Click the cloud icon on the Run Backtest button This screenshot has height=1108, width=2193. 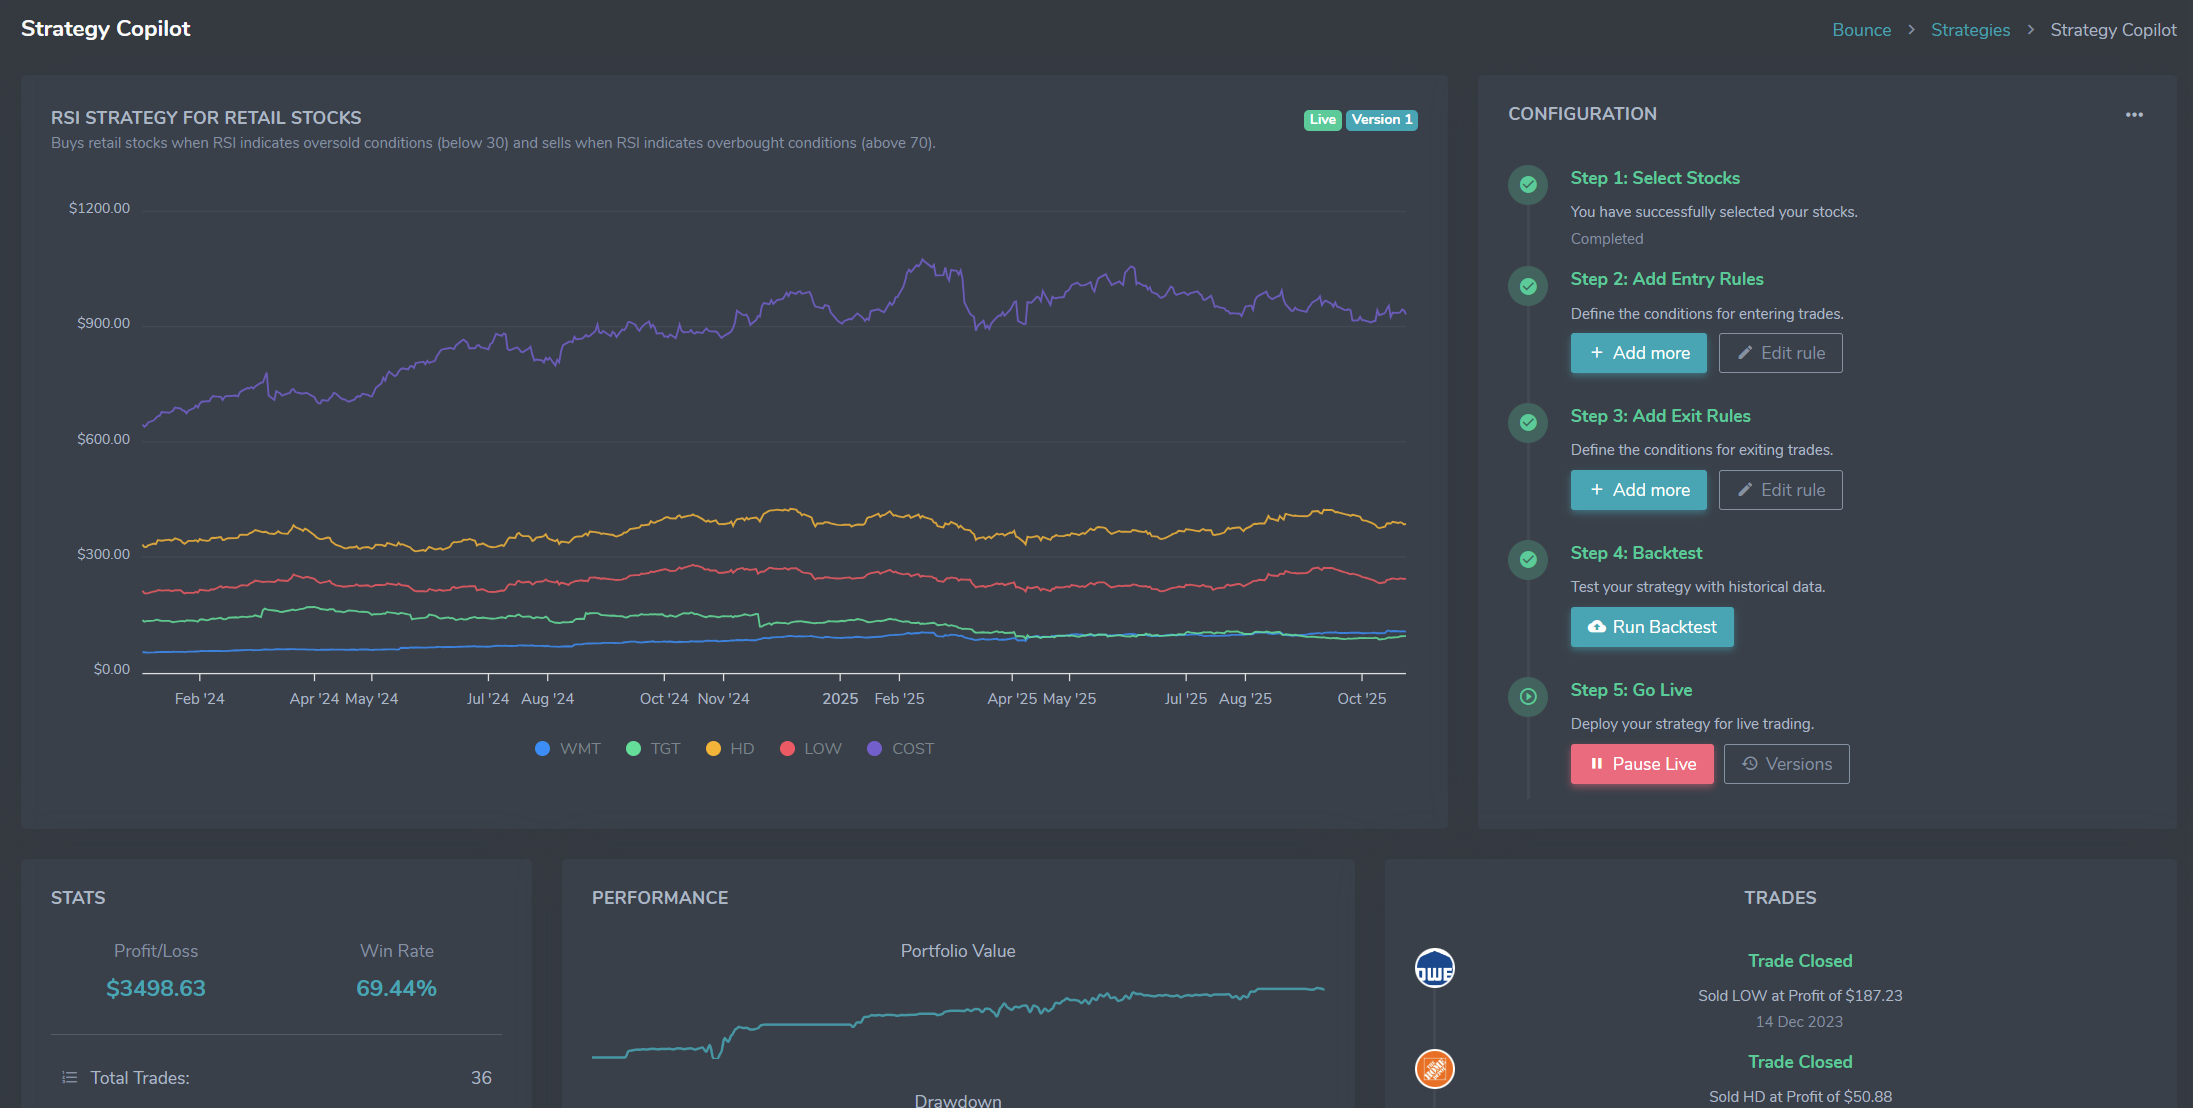[1597, 627]
